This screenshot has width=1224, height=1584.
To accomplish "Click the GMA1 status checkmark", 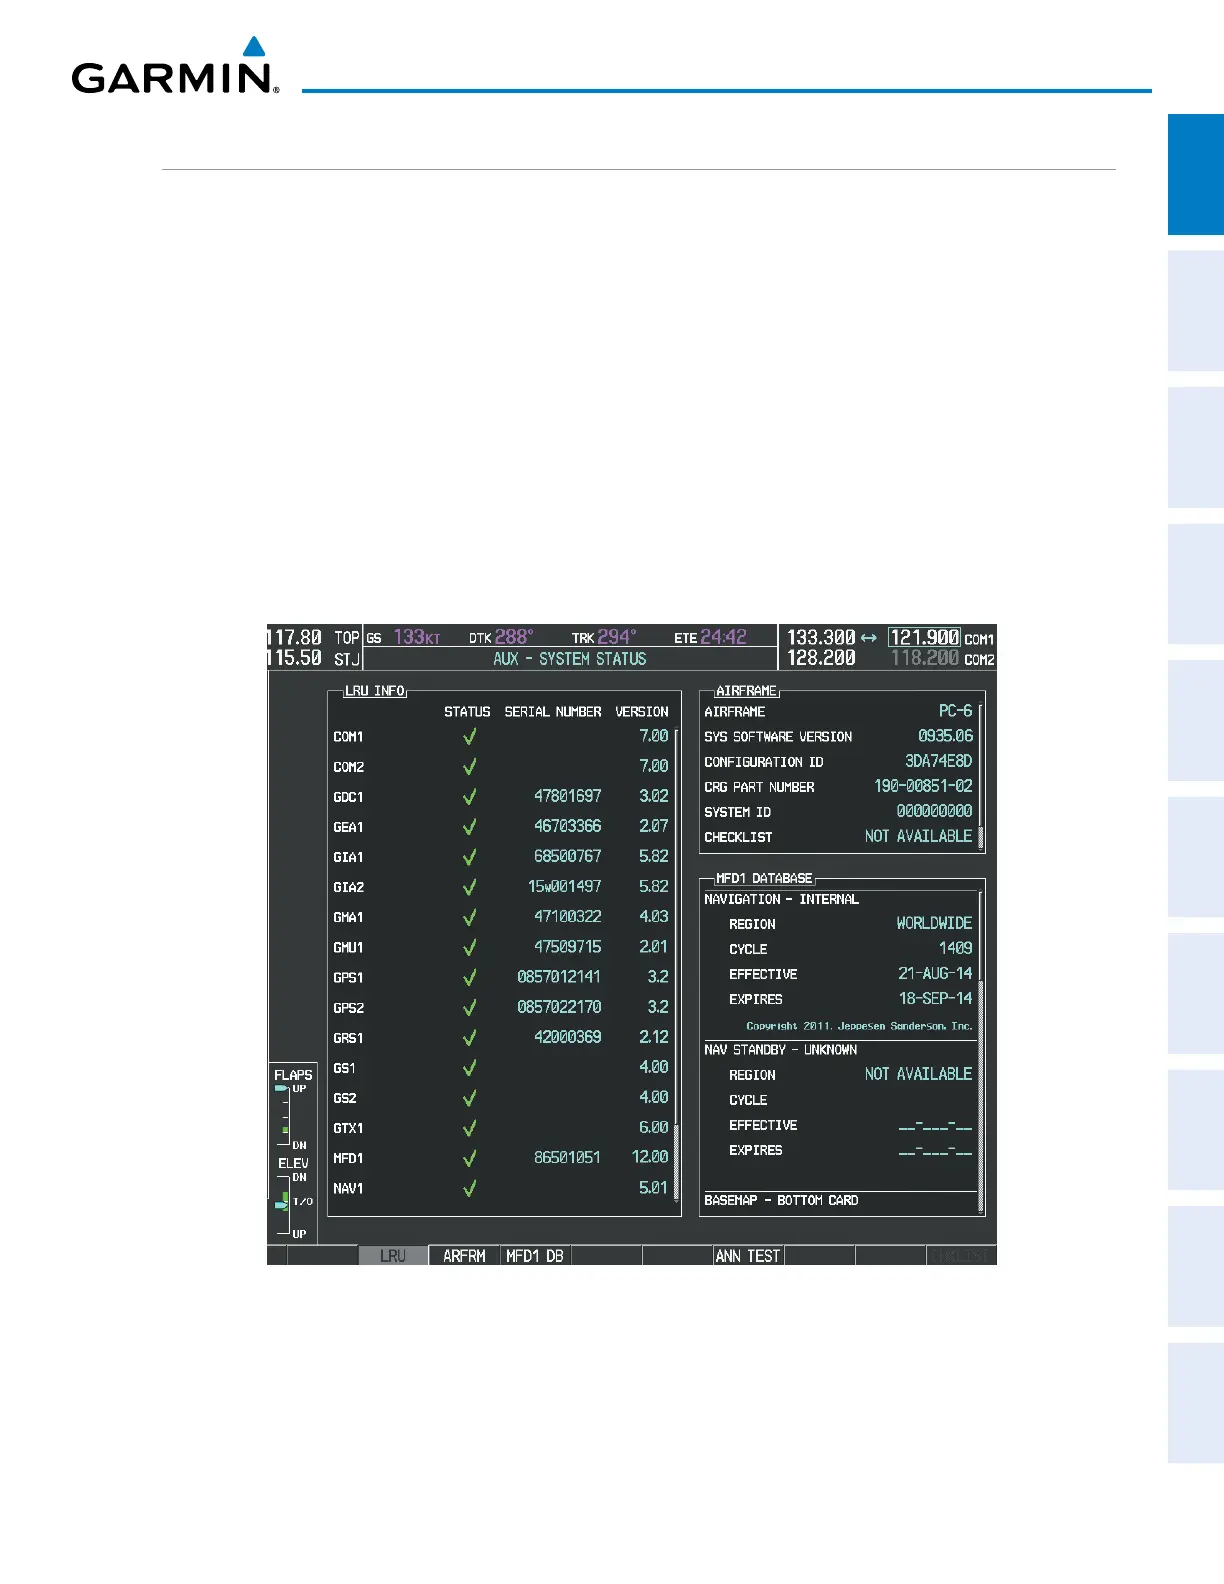I will pos(469,917).
